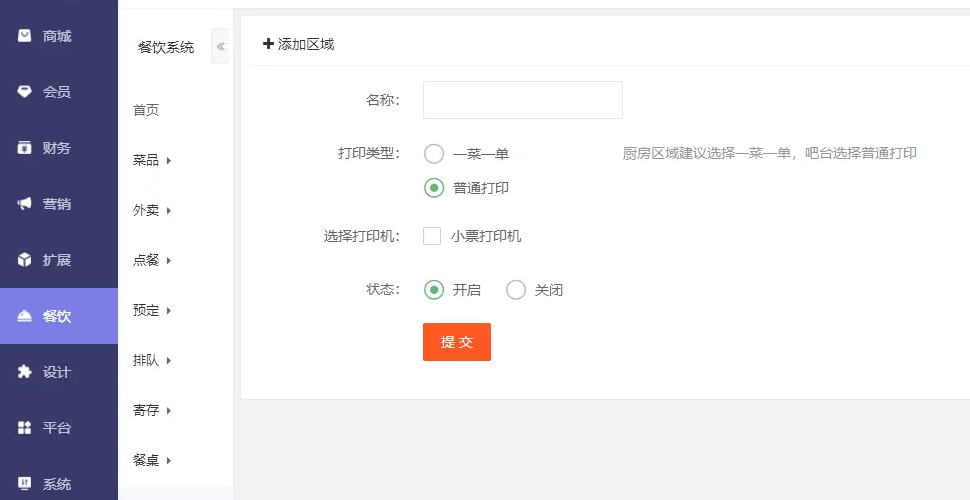Click the 设计 puzzle piece icon

[24, 372]
